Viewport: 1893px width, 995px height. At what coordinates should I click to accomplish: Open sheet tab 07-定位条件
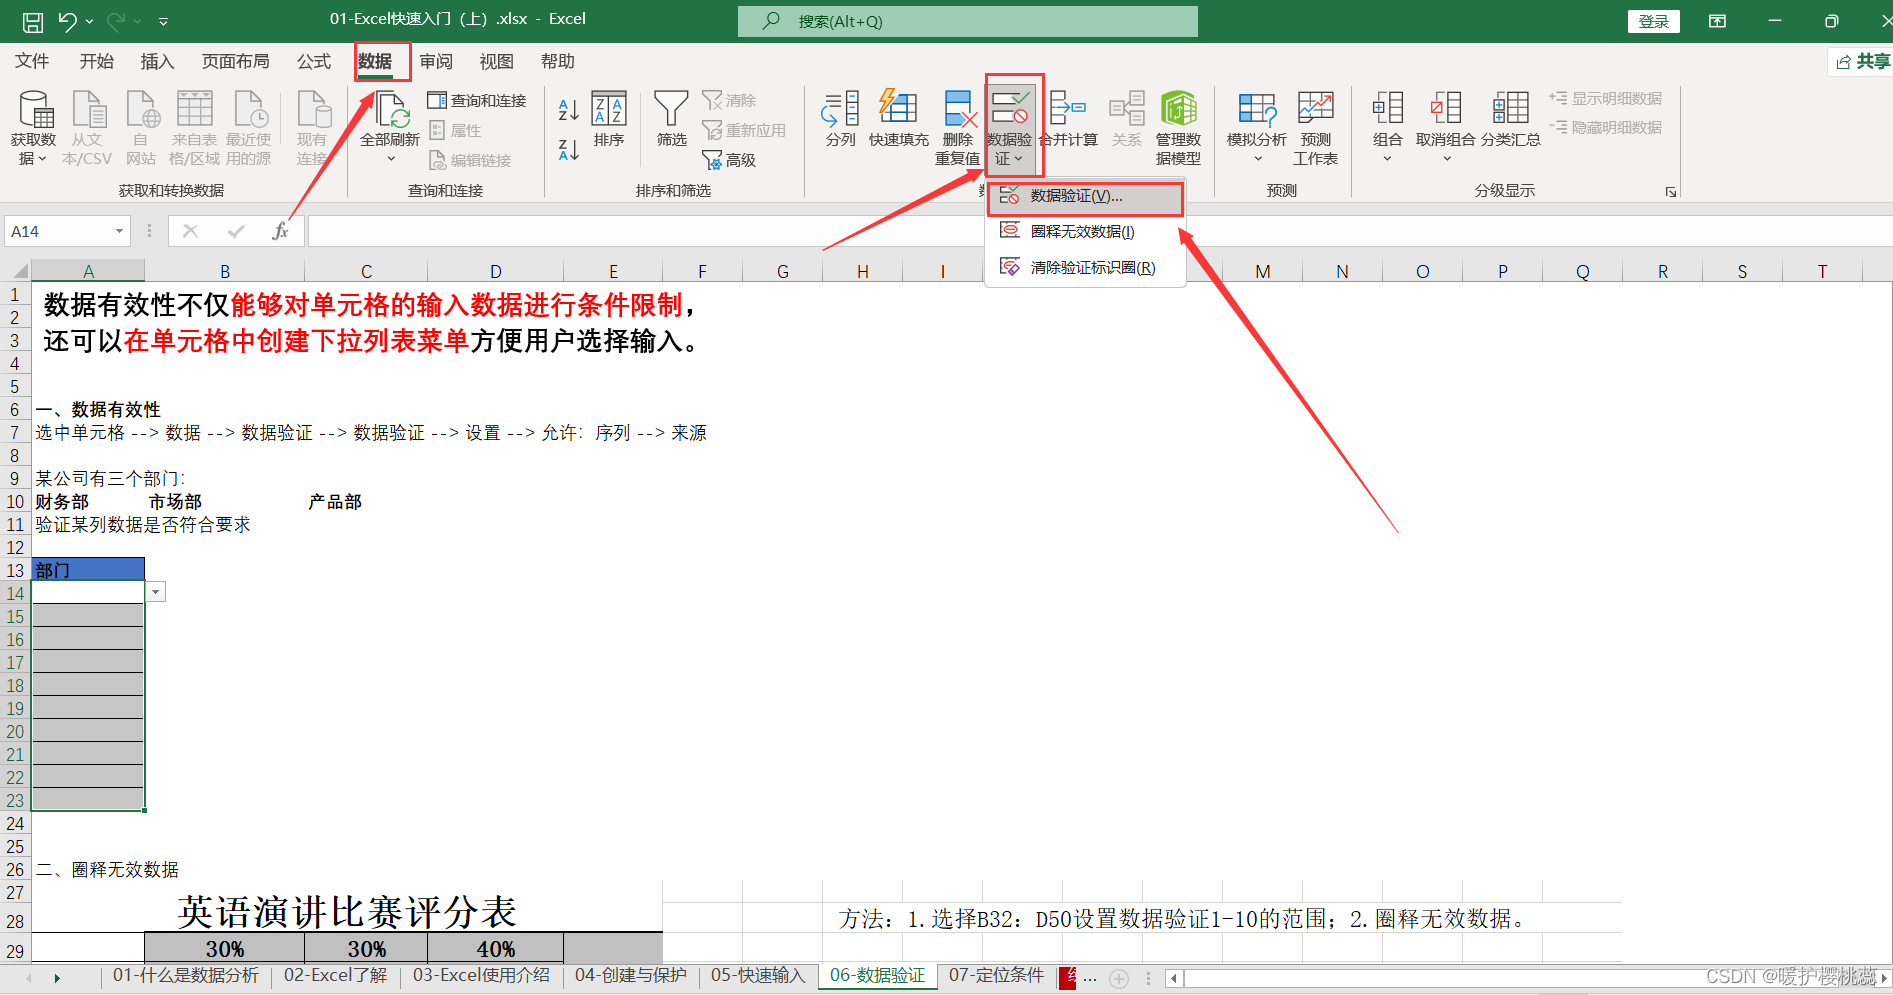[x=996, y=976]
